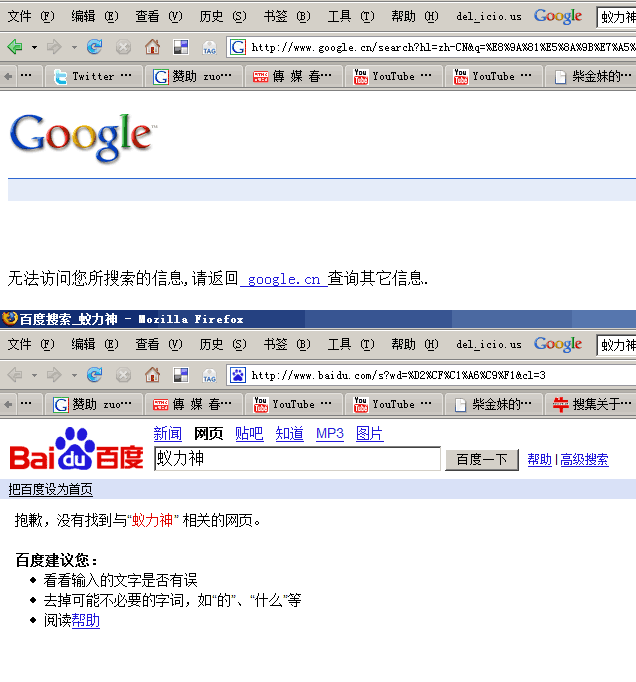
Task: Switch to 赞助 zuo tab in top window
Action: click(x=193, y=77)
